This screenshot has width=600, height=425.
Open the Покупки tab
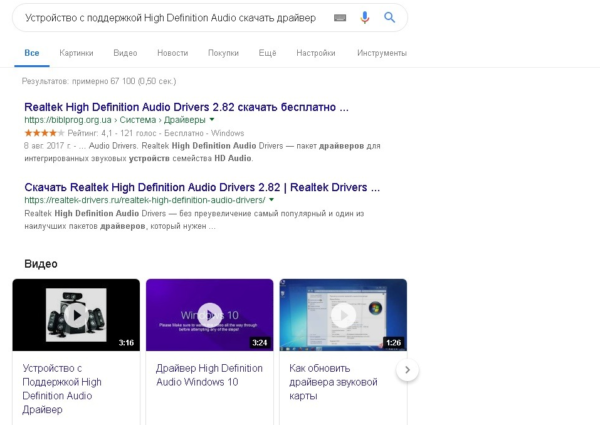click(x=223, y=53)
